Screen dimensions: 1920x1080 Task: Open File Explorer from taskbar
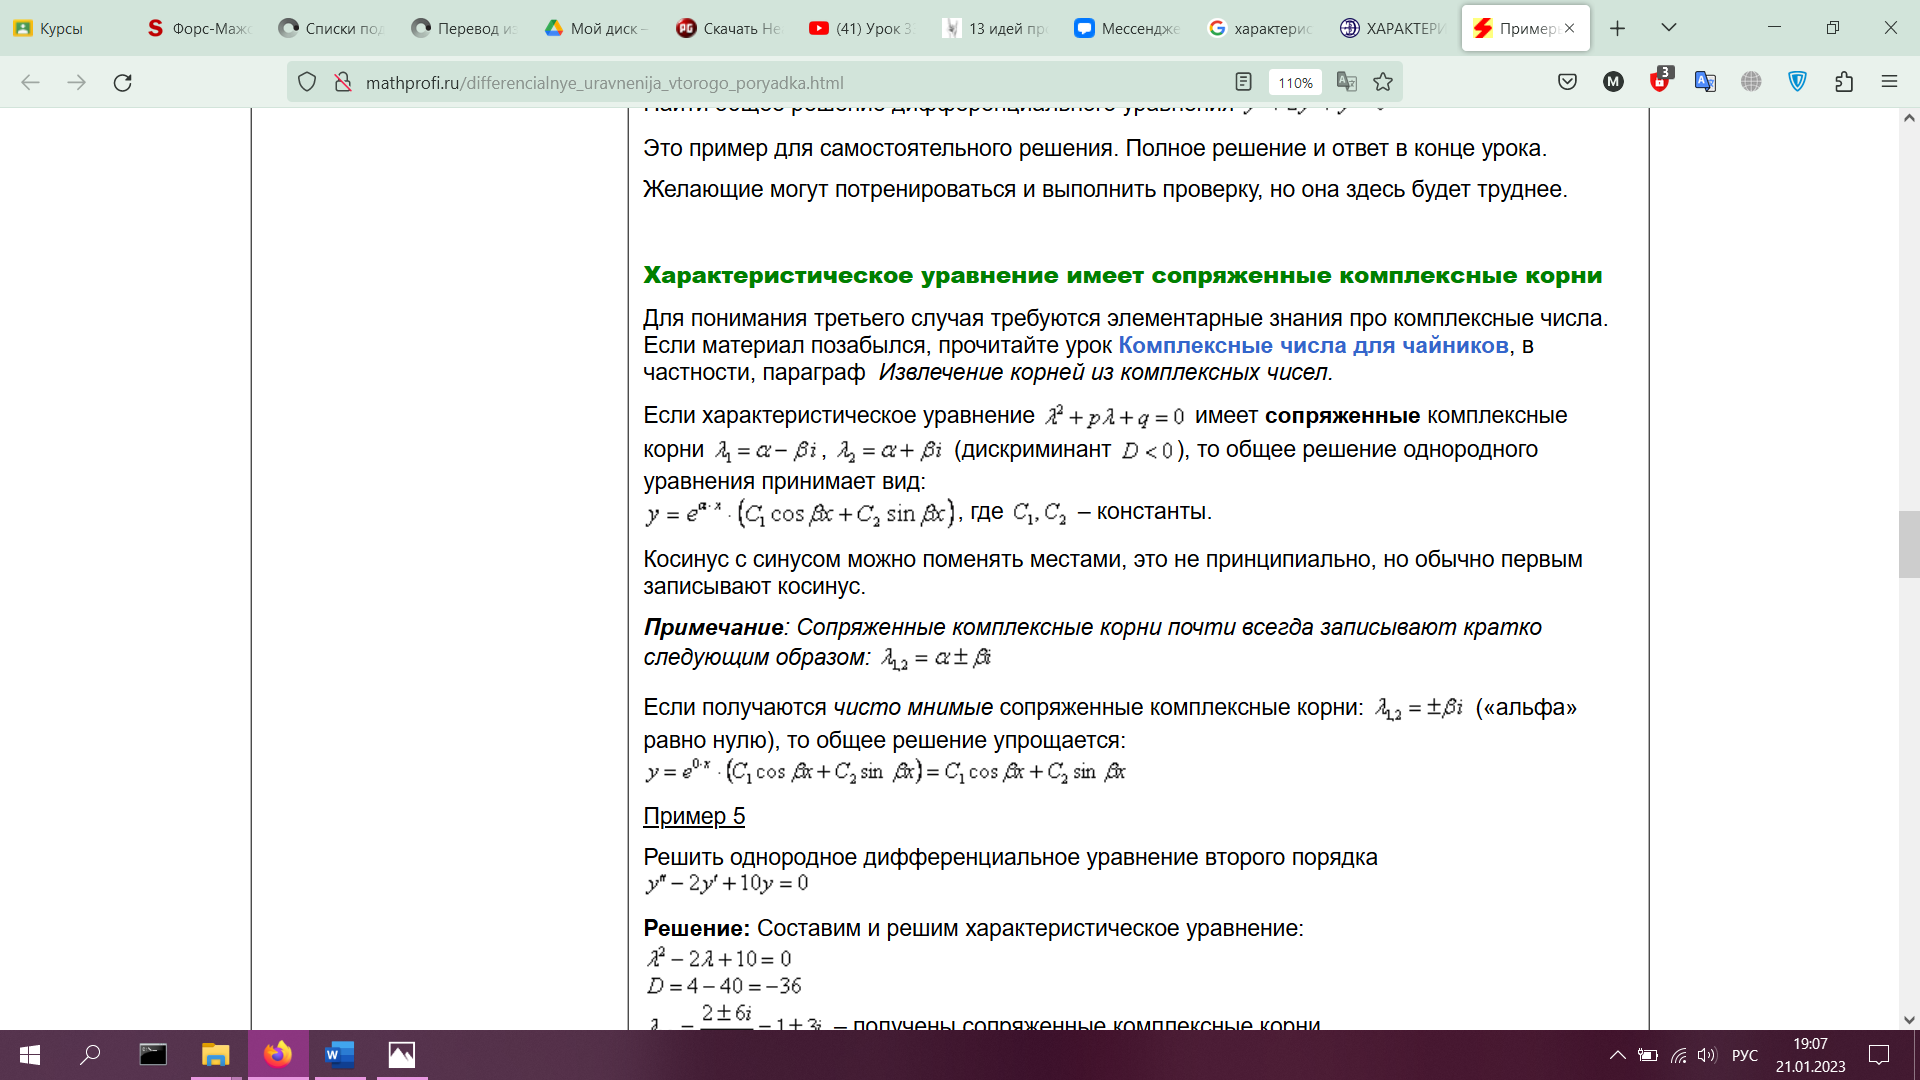pos(215,1055)
